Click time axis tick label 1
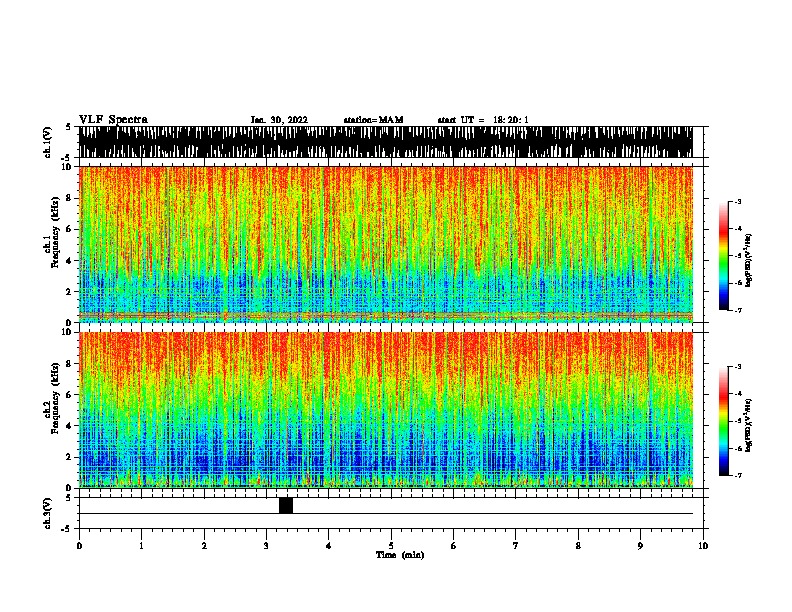Image resolution: width=792 pixels, height=612 pixels. pyautogui.click(x=141, y=546)
